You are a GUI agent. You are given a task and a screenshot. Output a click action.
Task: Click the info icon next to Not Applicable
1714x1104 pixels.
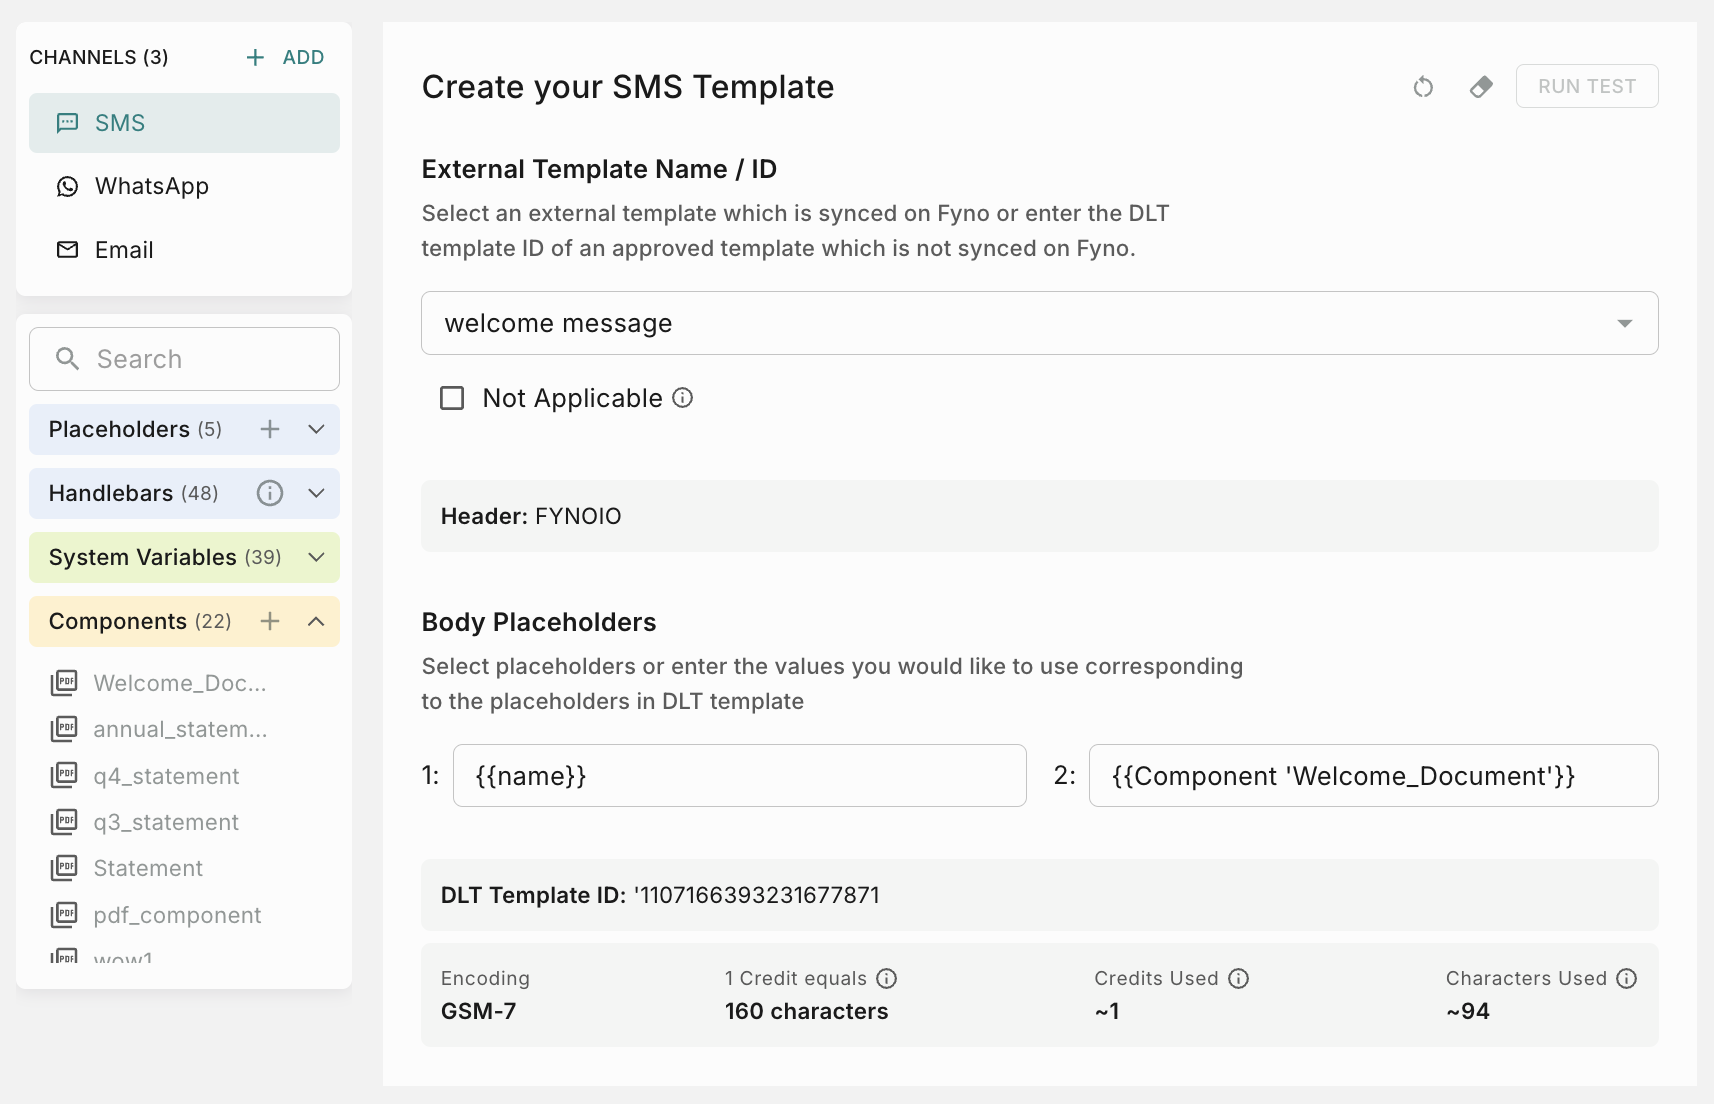point(683,398)
